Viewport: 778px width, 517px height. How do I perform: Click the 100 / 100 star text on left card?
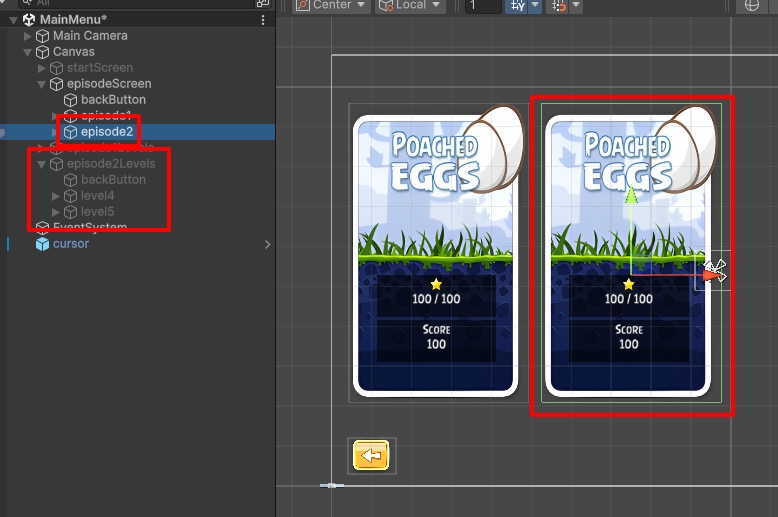click(436, 299)
